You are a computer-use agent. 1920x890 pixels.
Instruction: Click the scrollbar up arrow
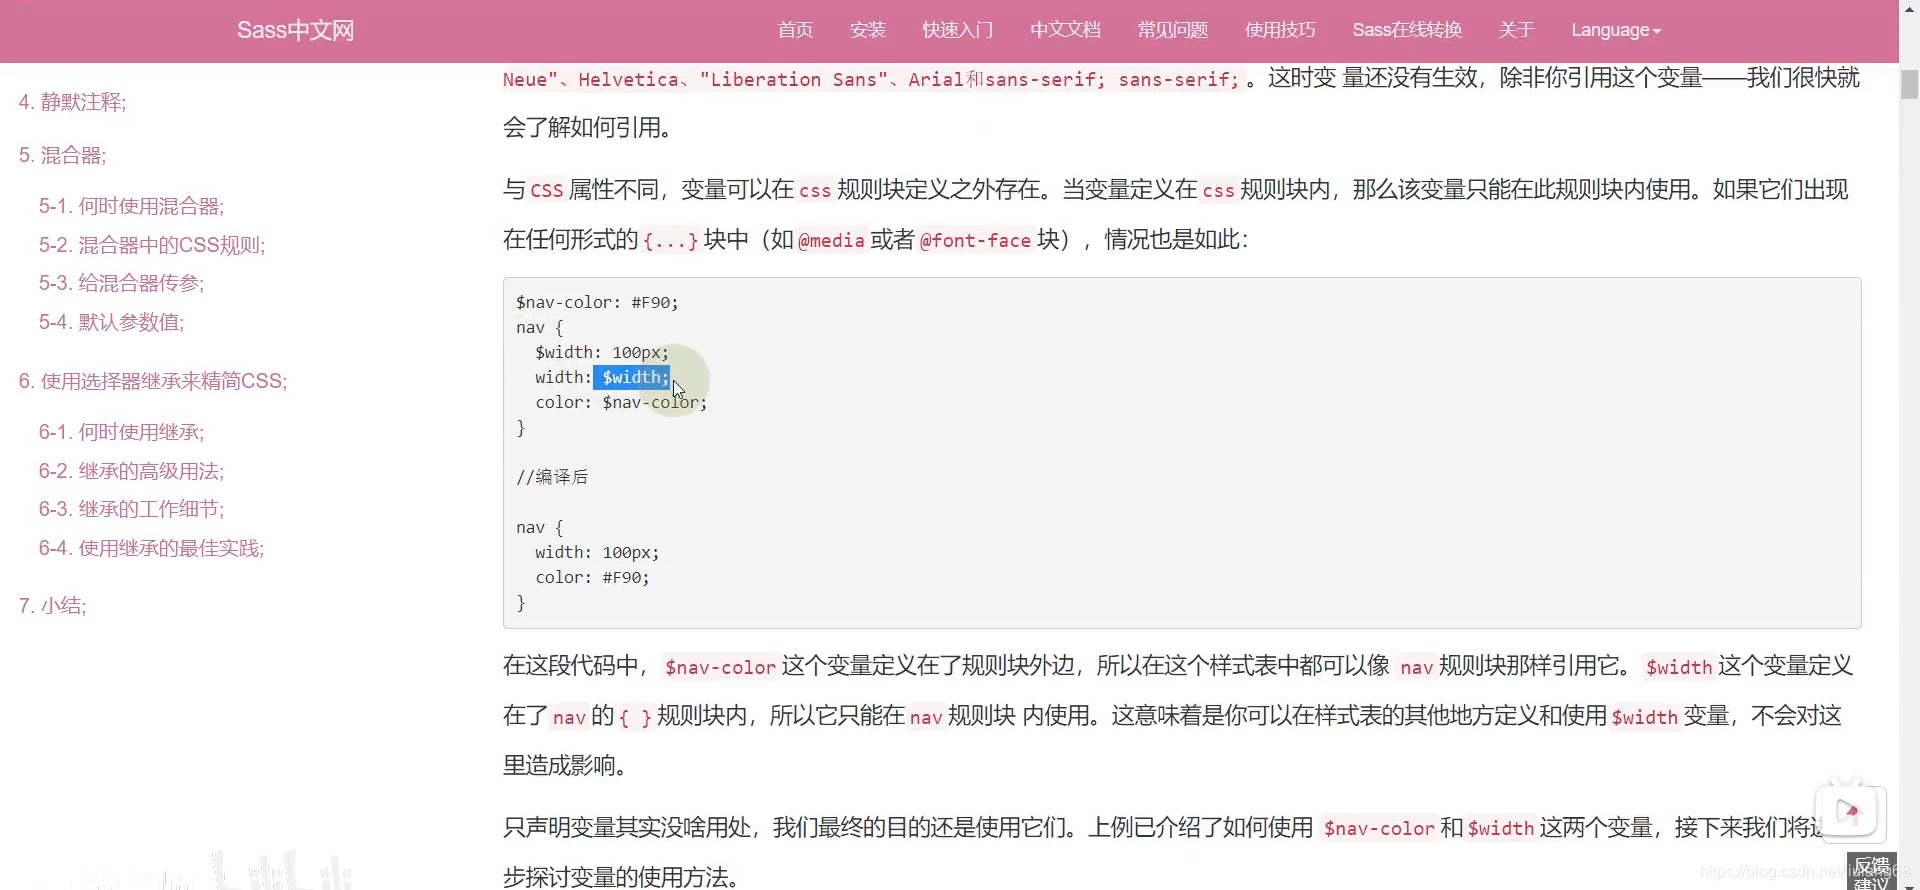tap(1909, 7)
